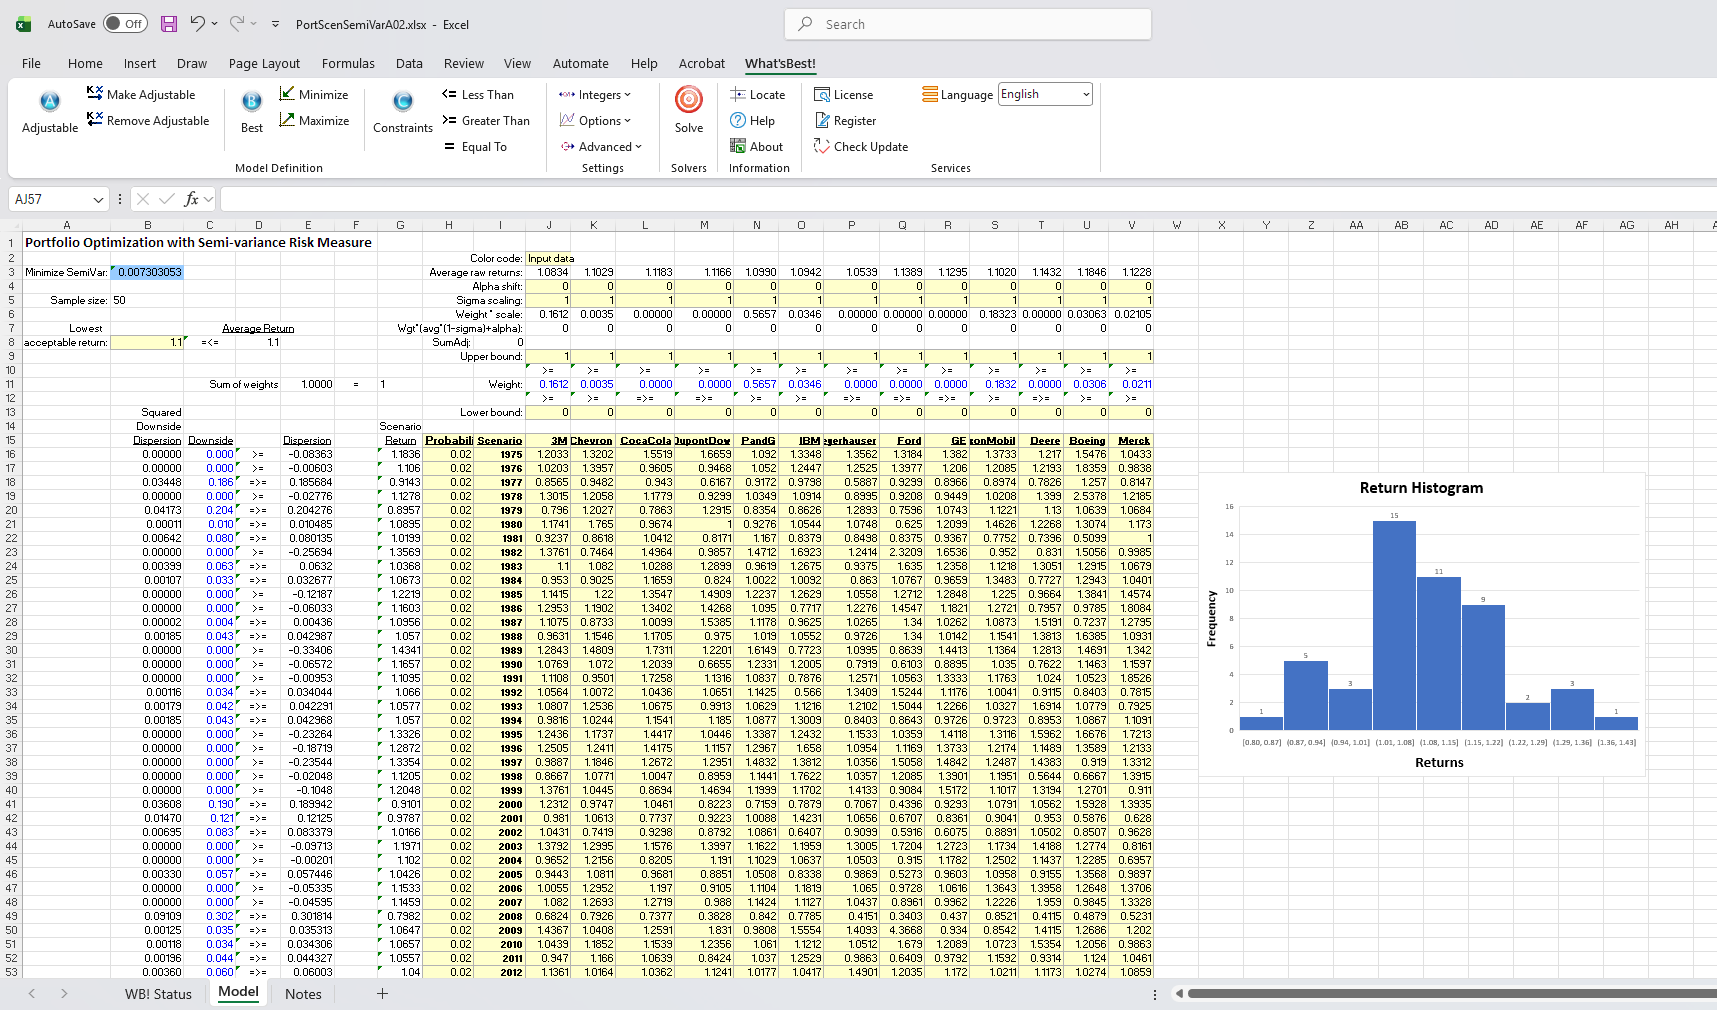Viewport: 1717px width, 1011px height.
Task: Toggle the AutoSave switch
Action: pyautogui.click(x=125, y=24)
